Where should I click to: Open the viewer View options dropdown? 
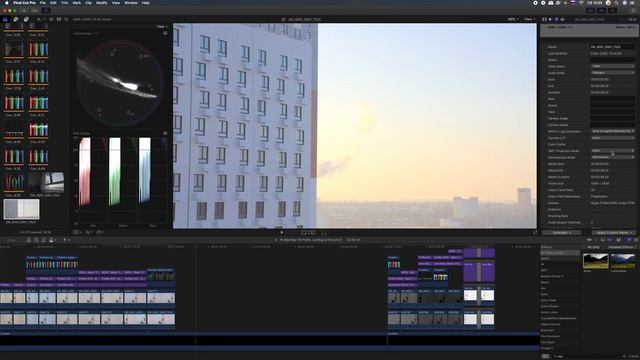[529, 19]
